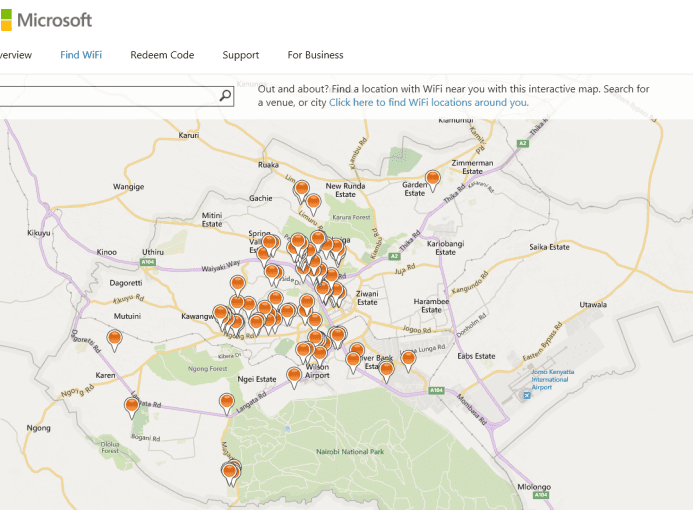
Task: Click the find WiFi locations around you link
Action: click(428, 103)
